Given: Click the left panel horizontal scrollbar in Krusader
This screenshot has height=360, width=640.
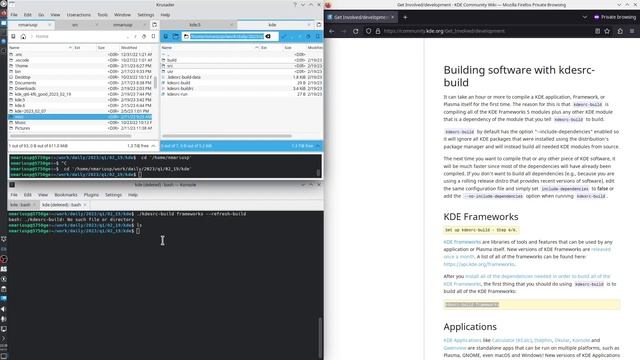Looking at the screenshot, I should point(70,136).
